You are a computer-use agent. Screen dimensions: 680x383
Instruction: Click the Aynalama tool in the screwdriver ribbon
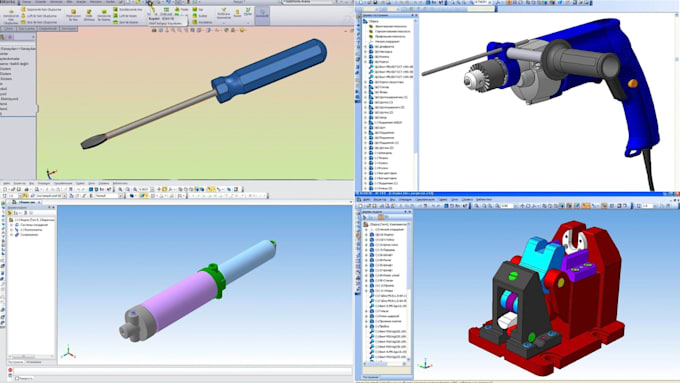click(x=202, y=22)
